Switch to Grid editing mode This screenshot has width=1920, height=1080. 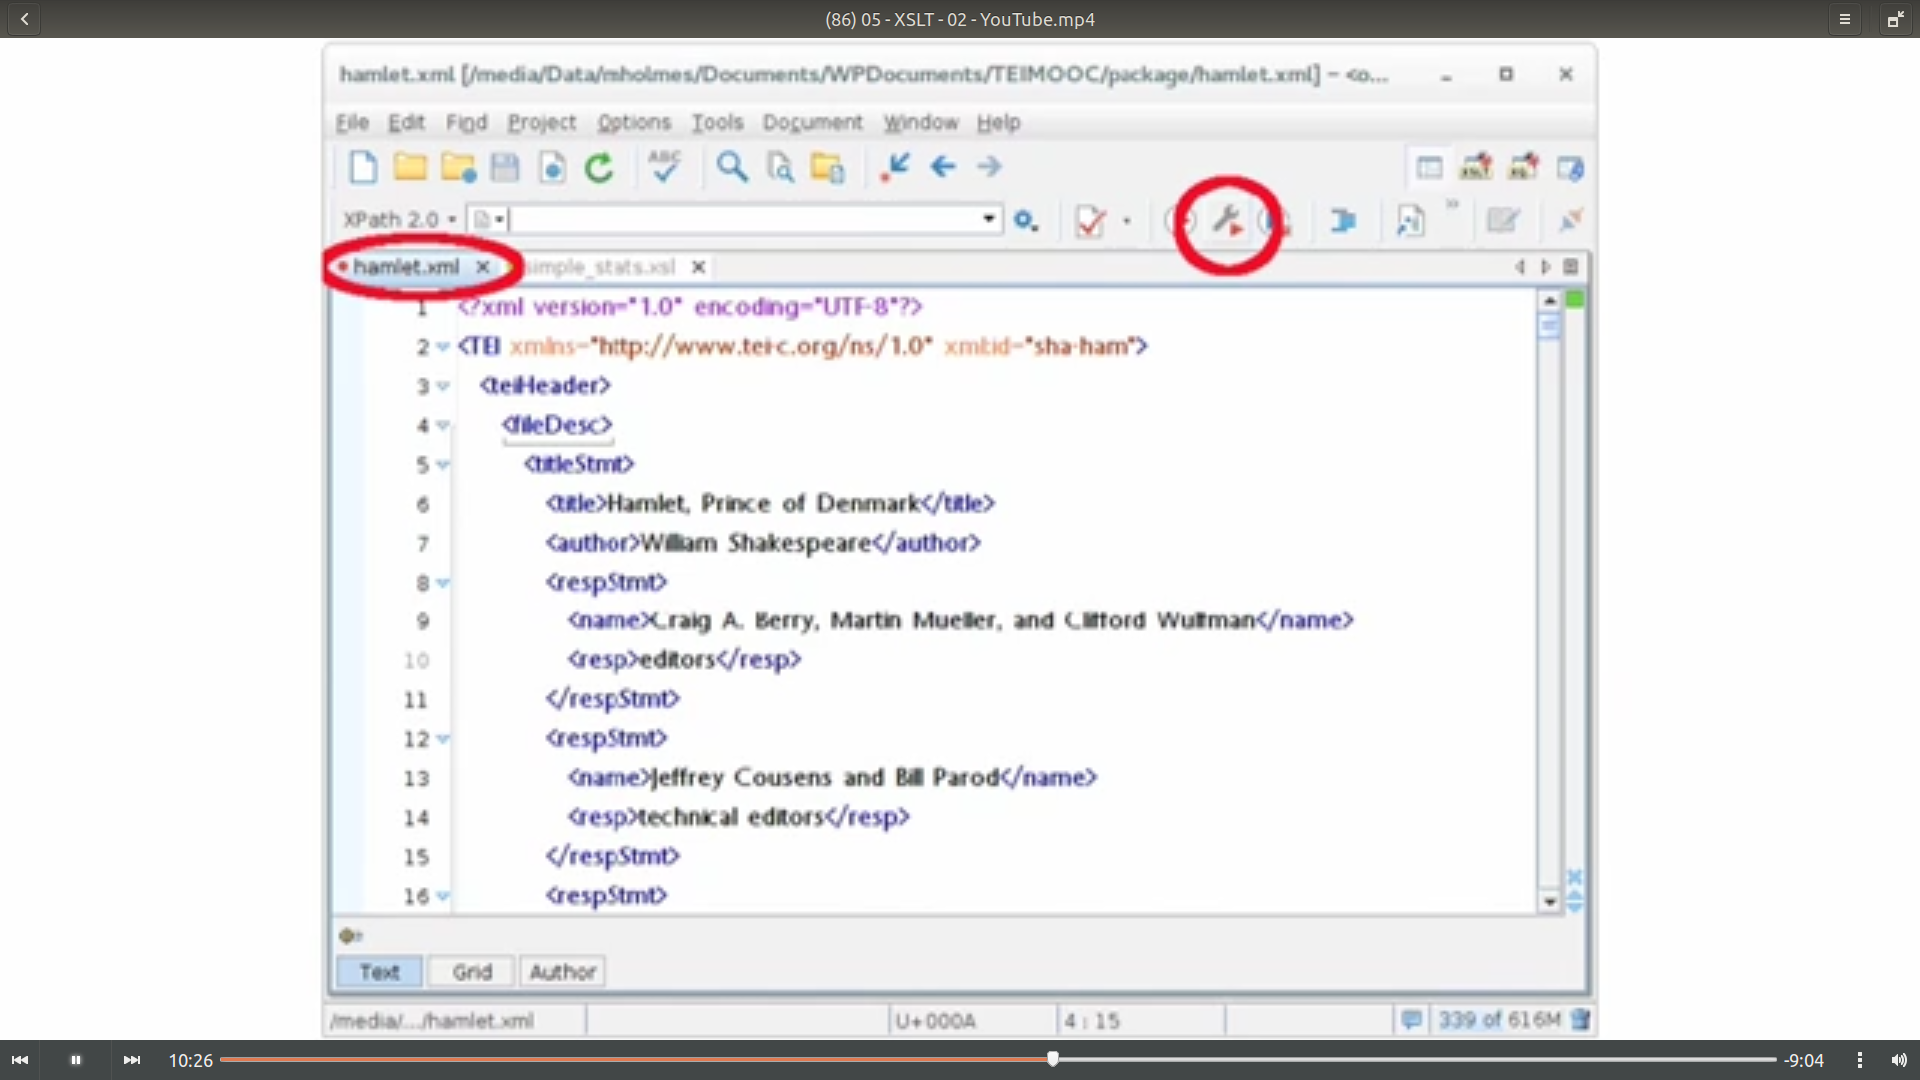coord(471,972)
